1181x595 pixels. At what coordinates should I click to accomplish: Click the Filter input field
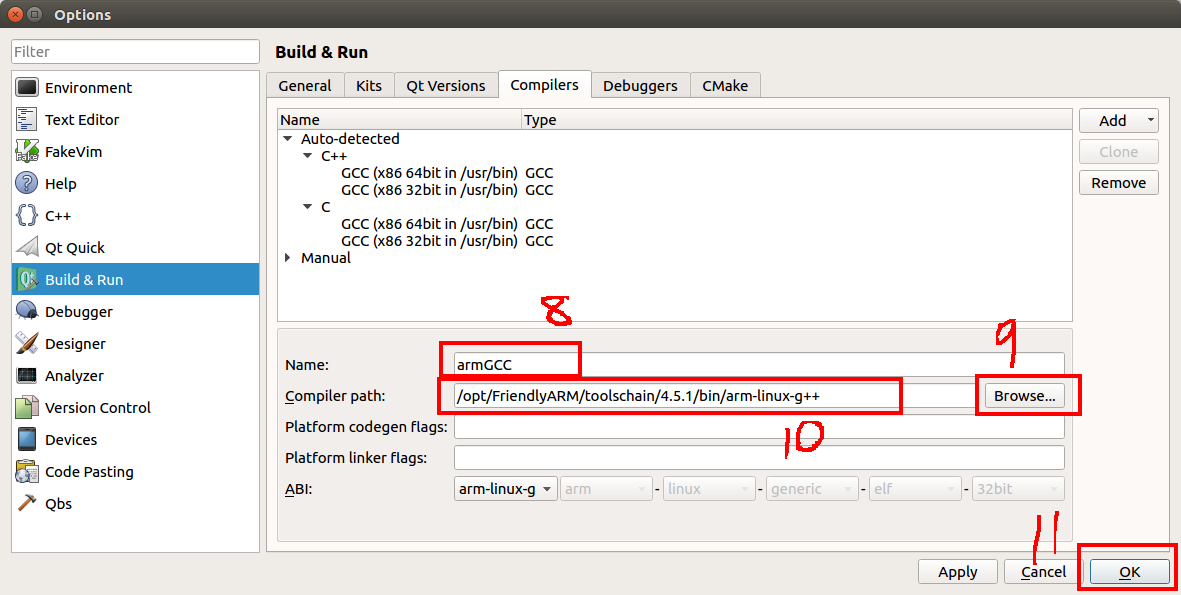(134, 50)
